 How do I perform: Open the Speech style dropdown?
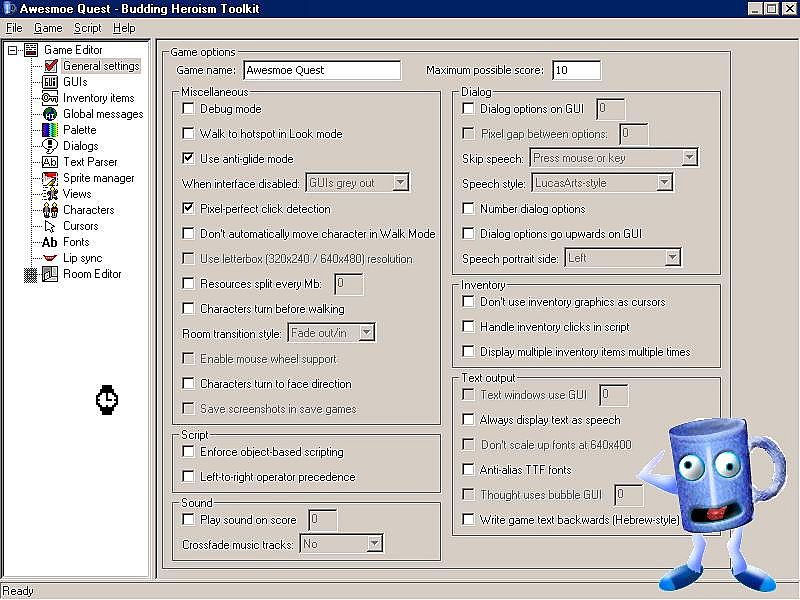pos(664,182)
